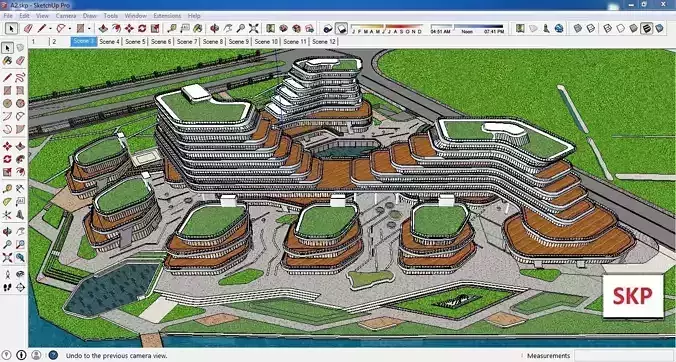This screenshot has width=676, height=362.
Task: Activate the Polygon tool
Action: coord(20,103)
